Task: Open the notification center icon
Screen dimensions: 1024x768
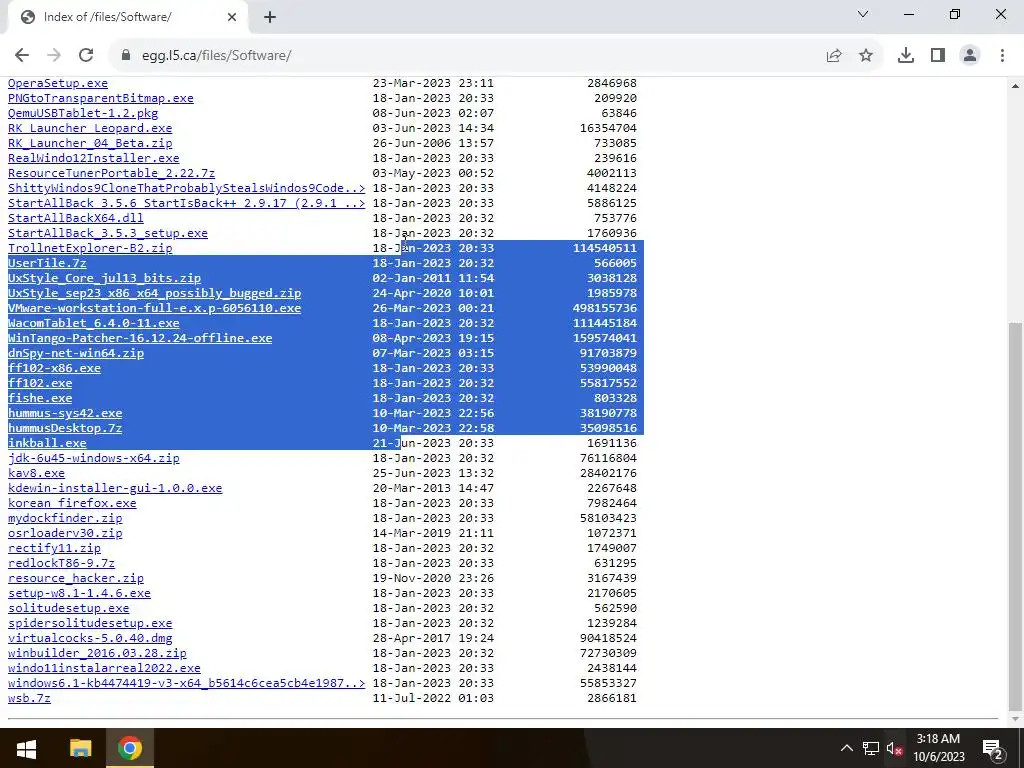Action: [993, 748]
